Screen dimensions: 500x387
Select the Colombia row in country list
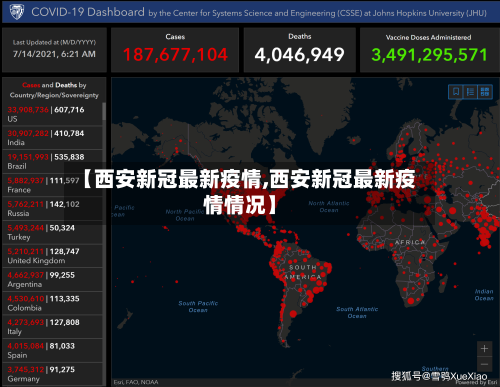coord(52,303)
